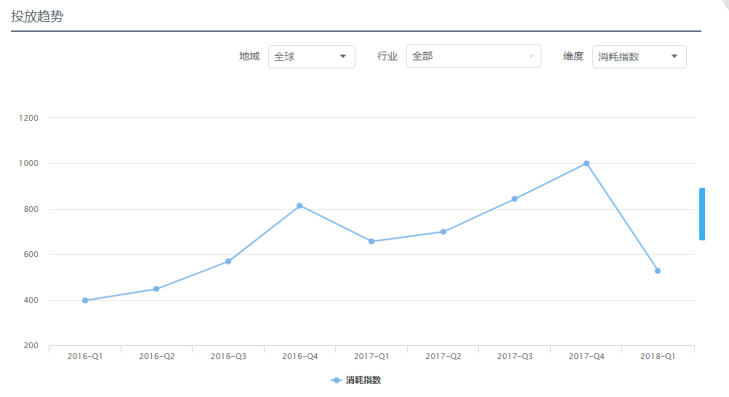Select the 2016-Q4 data point
Image resolution: width=729 pixels, height=397 pixels.
click(x=299, y=206)
